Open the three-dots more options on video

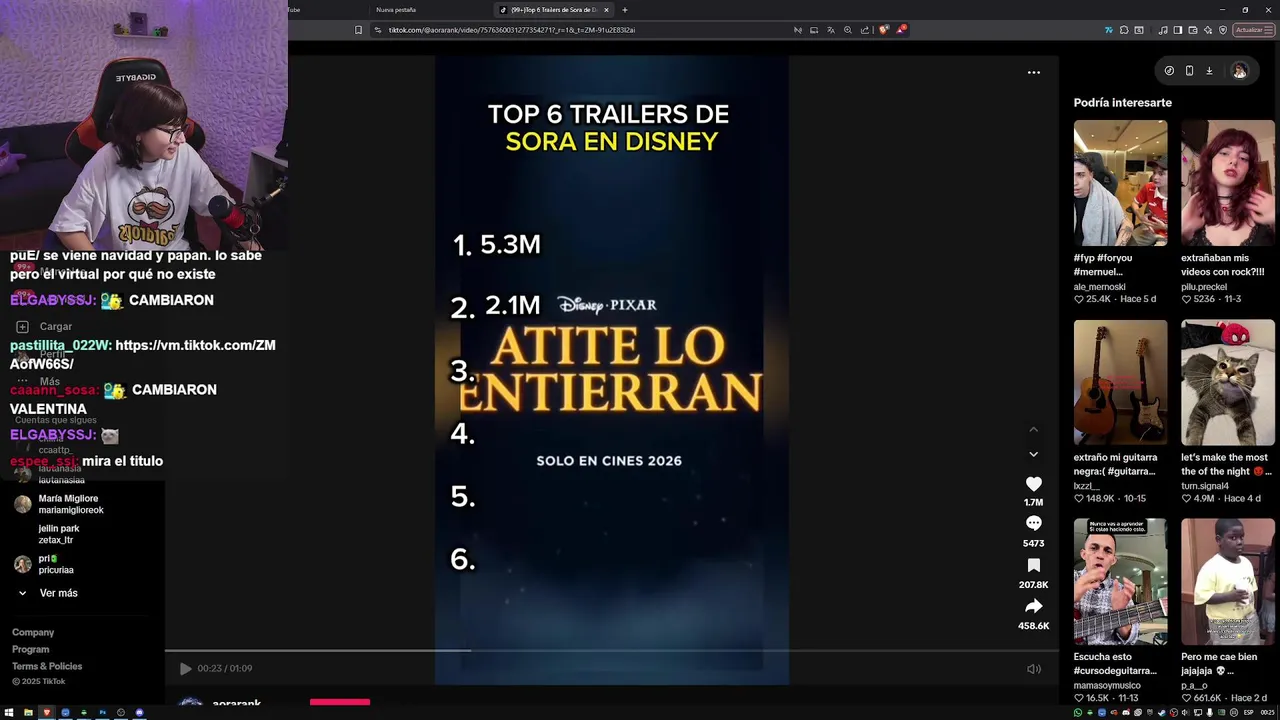(x=1034, y=72)
